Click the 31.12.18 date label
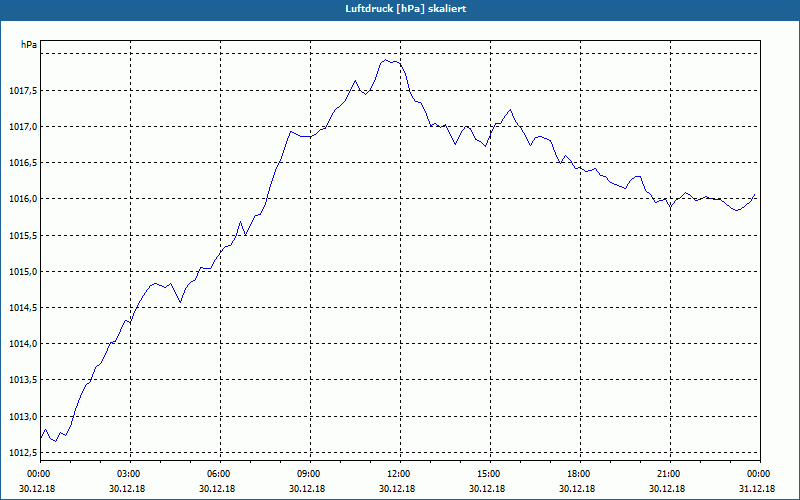 [757, 488]
